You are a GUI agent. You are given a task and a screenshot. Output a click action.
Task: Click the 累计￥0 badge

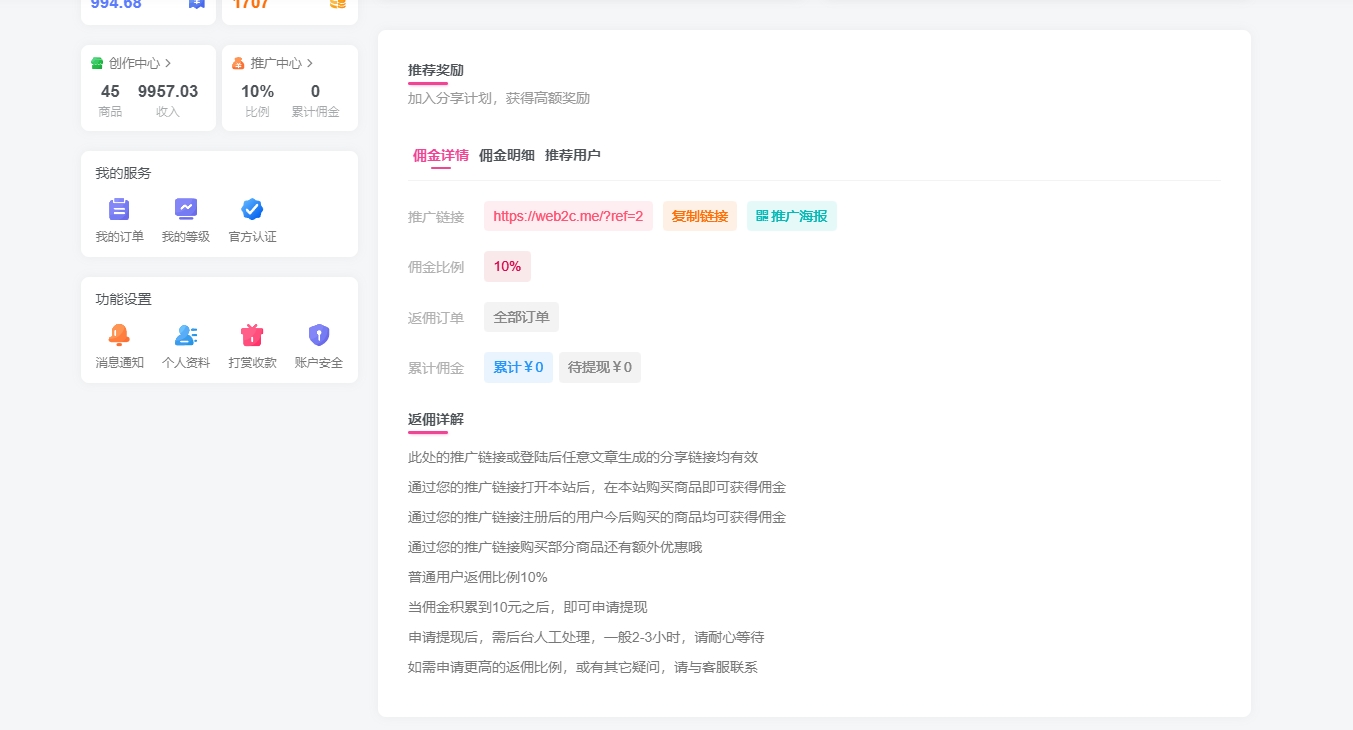coord(518,367)
